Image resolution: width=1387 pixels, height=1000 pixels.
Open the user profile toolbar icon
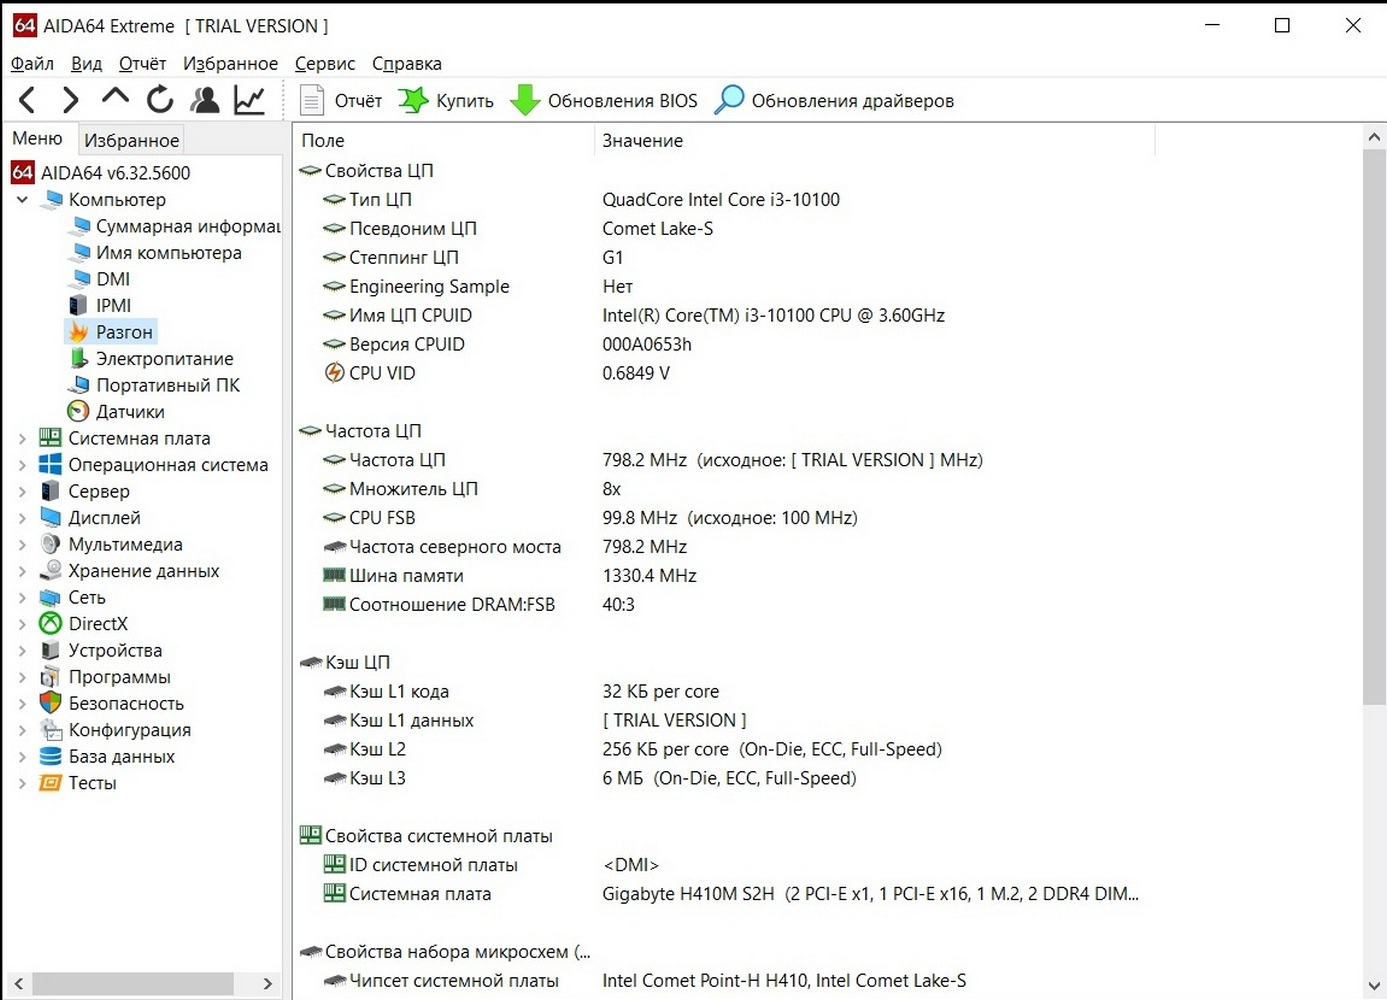pyautogui.click(x=205, y=100)
